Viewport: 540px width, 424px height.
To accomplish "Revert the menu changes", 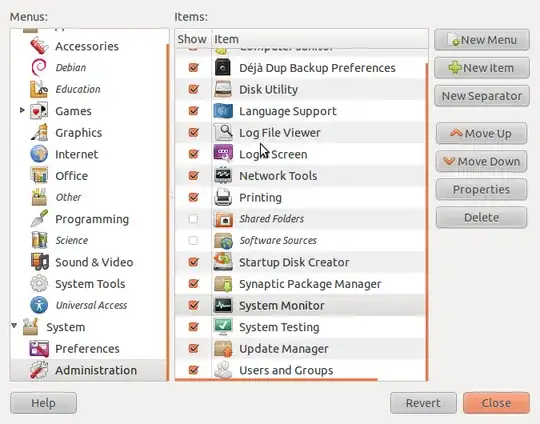I will tap(423, 403).
